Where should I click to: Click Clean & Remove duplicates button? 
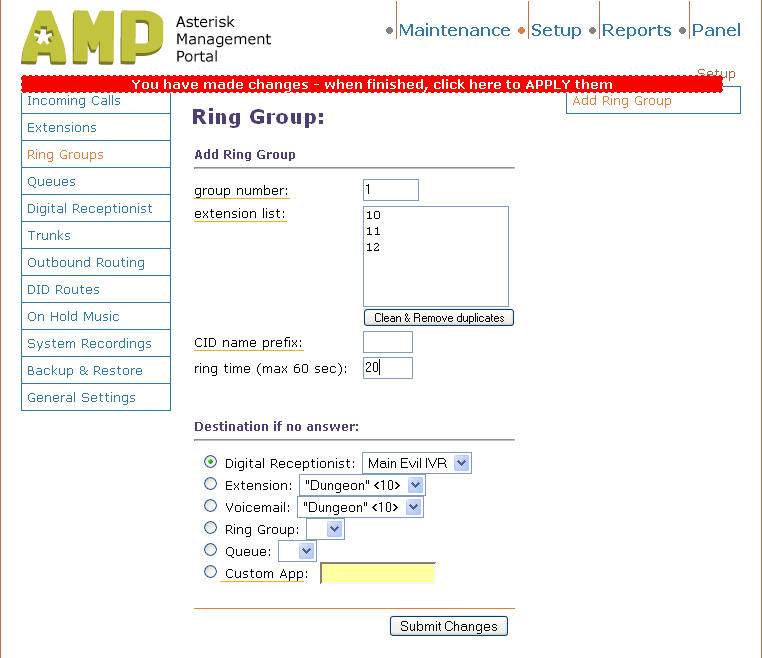pos(439,318)
